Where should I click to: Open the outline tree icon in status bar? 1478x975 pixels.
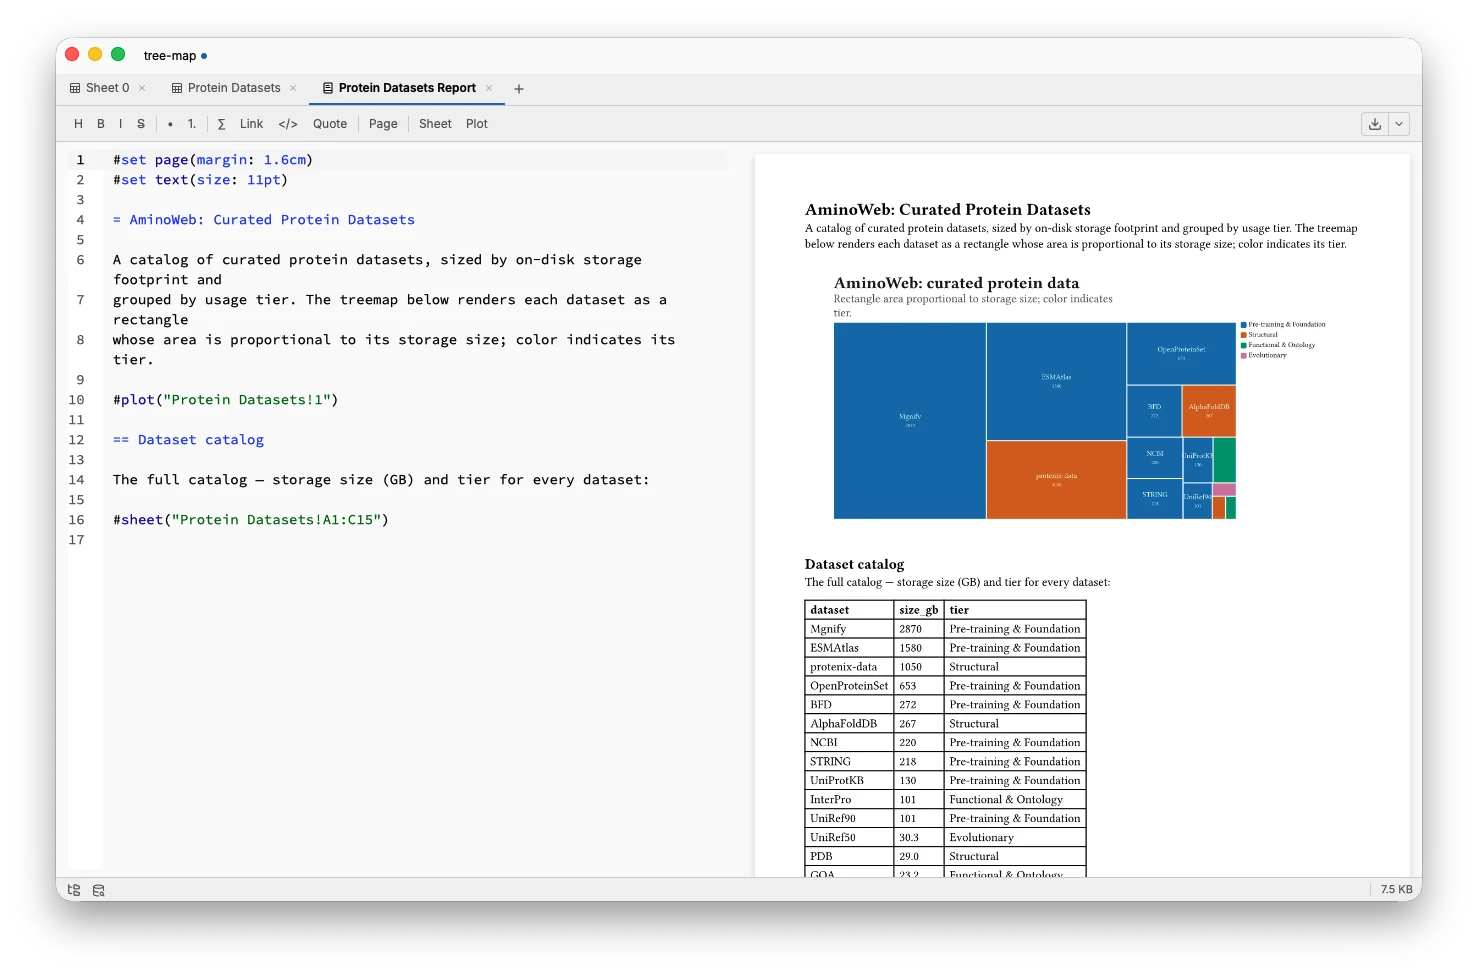pos(74,890)
